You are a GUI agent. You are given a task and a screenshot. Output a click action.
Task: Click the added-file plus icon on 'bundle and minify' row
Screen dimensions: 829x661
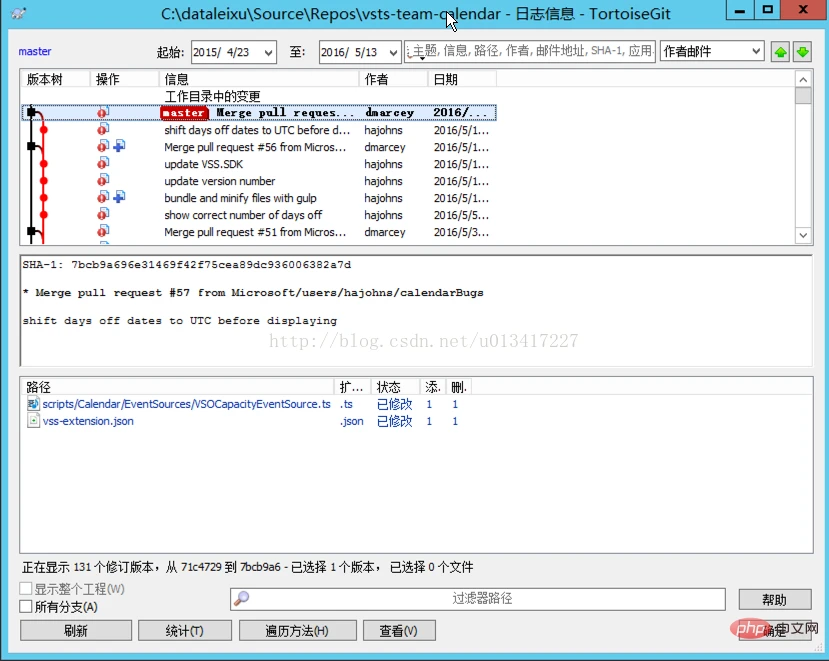click(119, 197)
